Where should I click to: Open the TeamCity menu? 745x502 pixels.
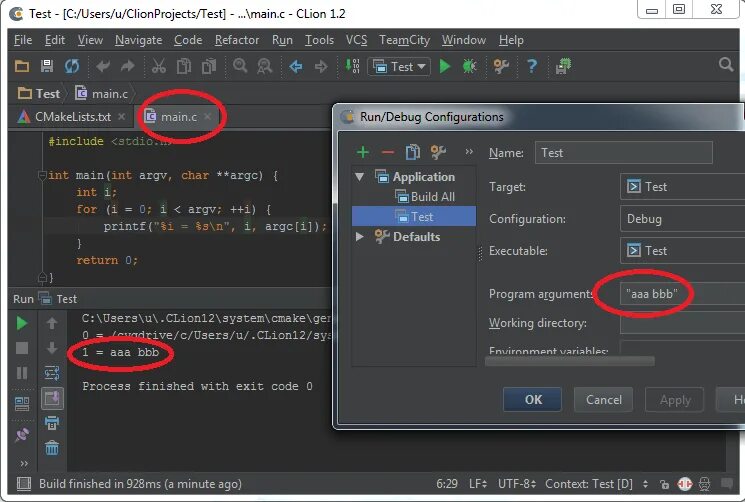pos(404,40)
